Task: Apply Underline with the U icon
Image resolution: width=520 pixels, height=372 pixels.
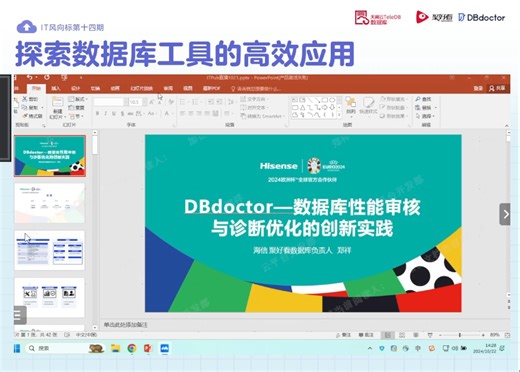Action: (114, 114)
